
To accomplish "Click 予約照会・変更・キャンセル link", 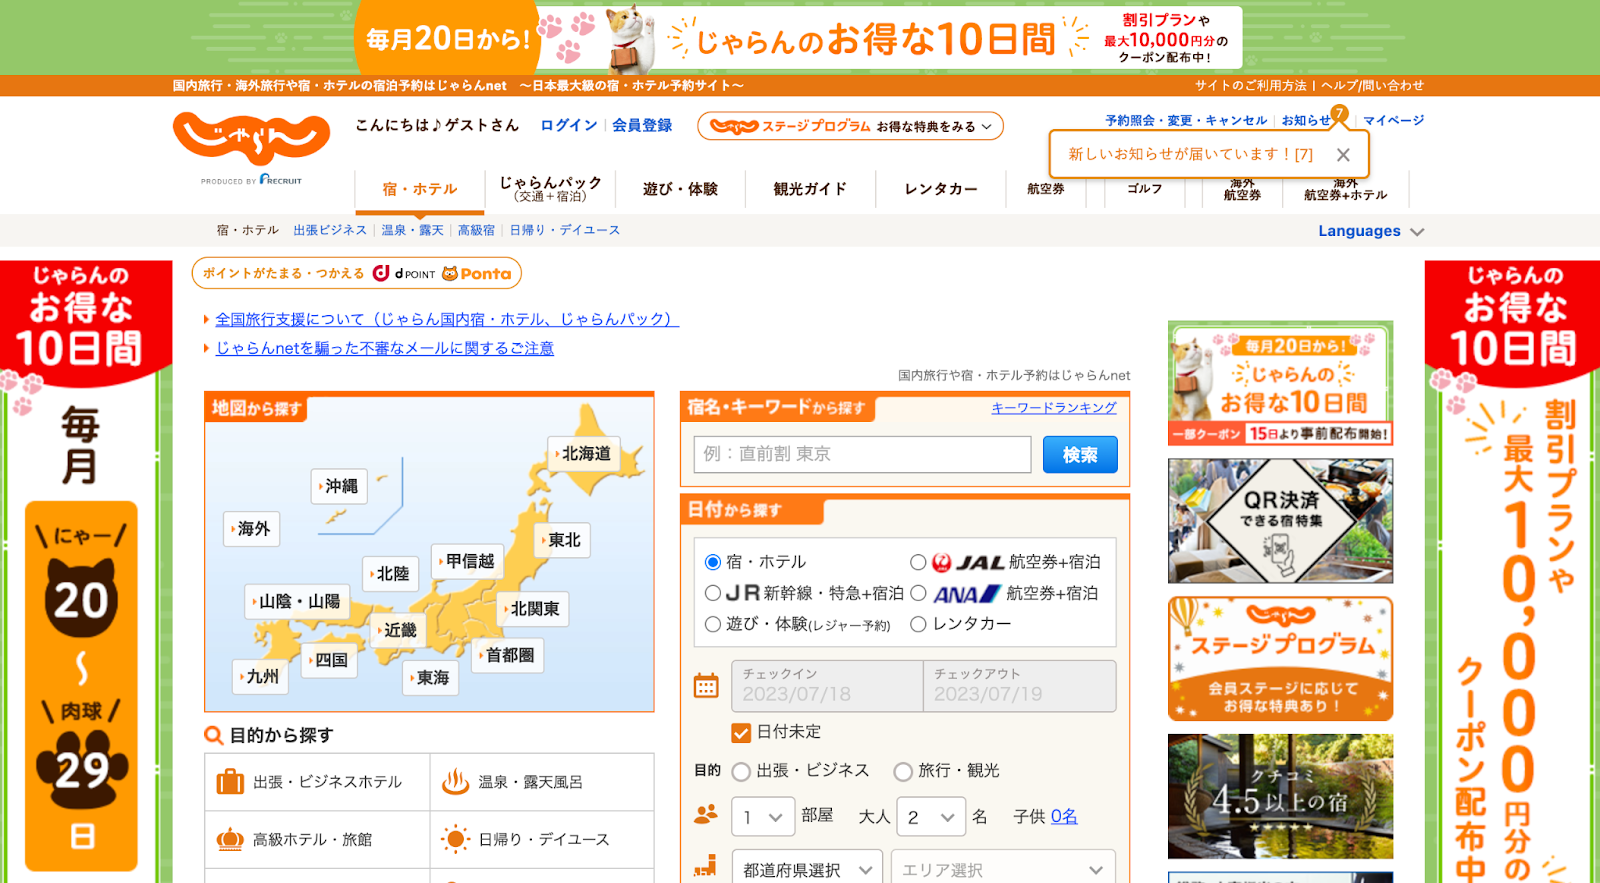I will point(1186,120).
